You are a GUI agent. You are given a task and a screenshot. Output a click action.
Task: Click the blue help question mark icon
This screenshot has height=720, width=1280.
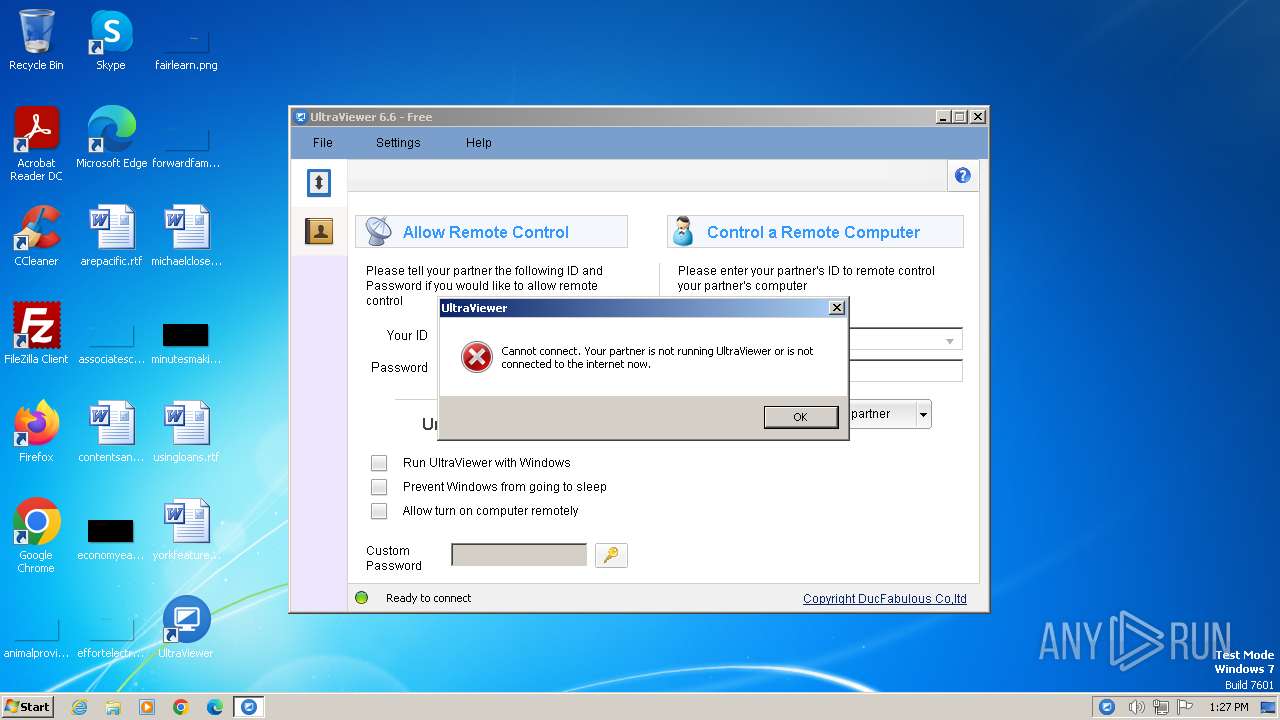coord(963,176)
